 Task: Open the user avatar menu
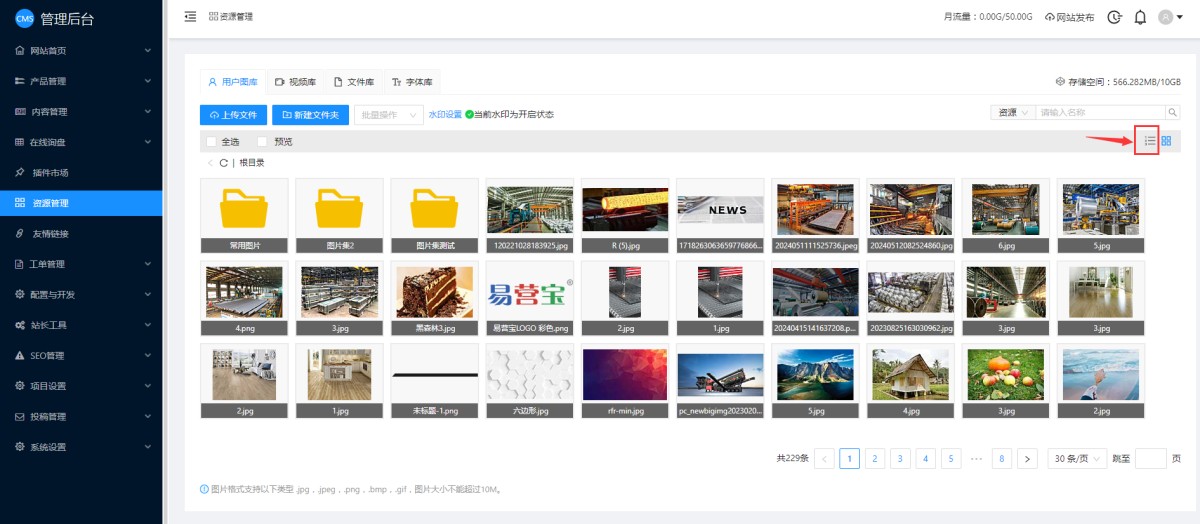point(1169,17)
